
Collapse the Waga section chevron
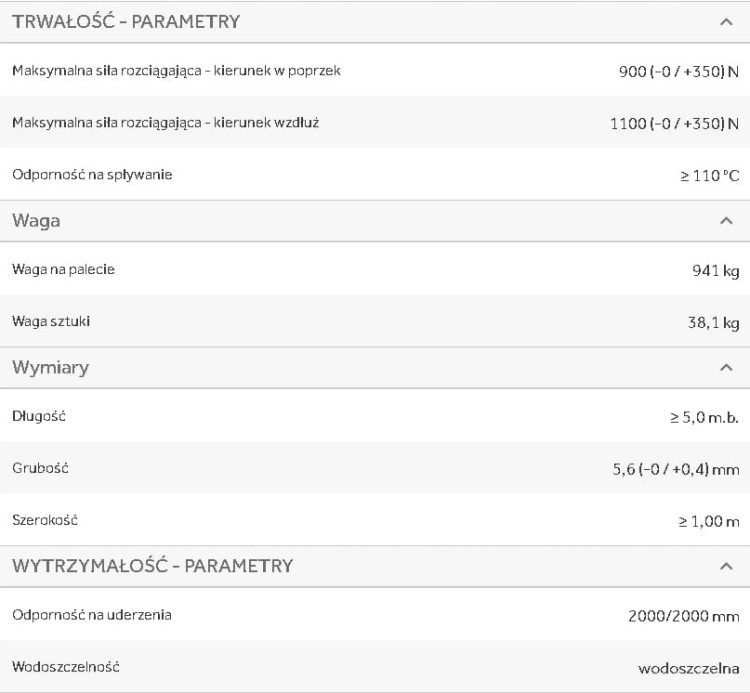tap(726, 221)
